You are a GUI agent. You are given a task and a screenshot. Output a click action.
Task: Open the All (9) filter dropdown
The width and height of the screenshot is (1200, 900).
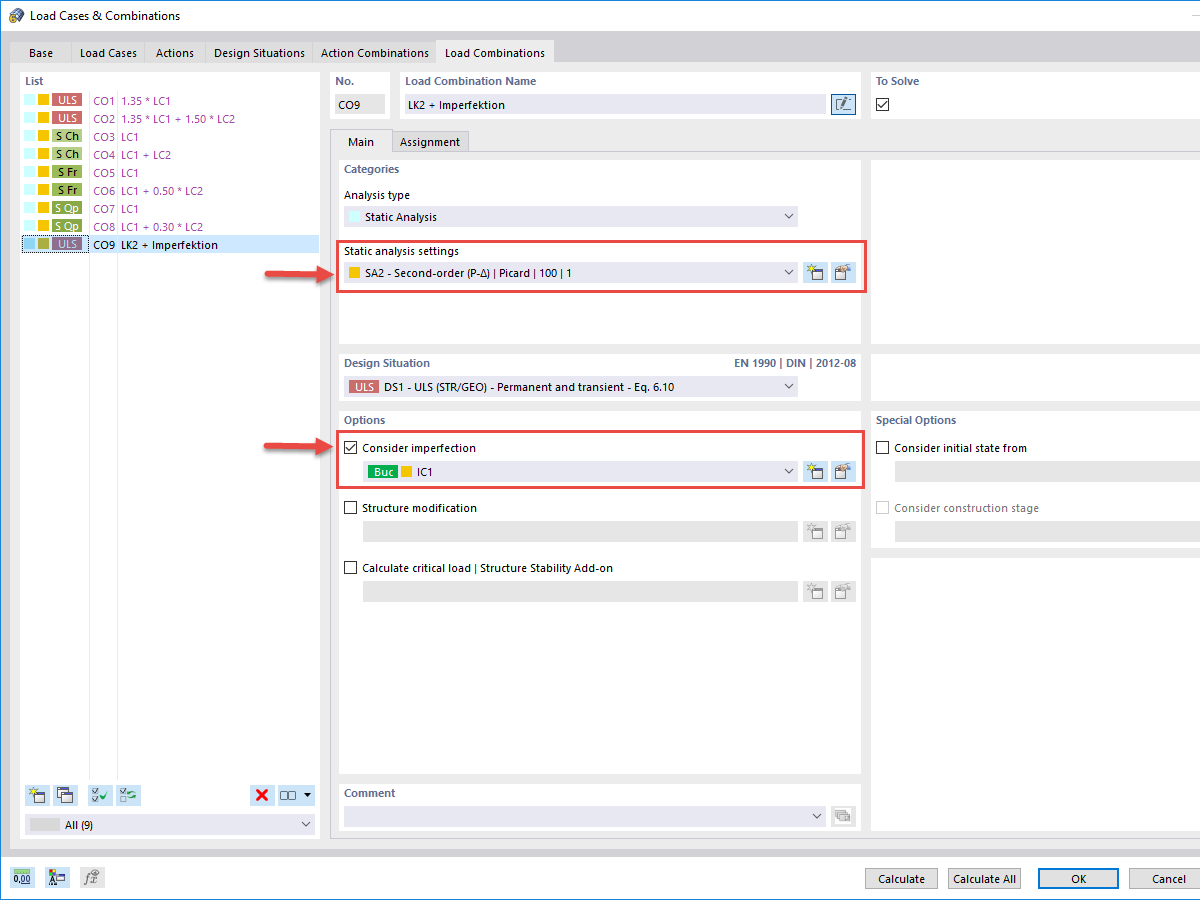tap(305, 823)
